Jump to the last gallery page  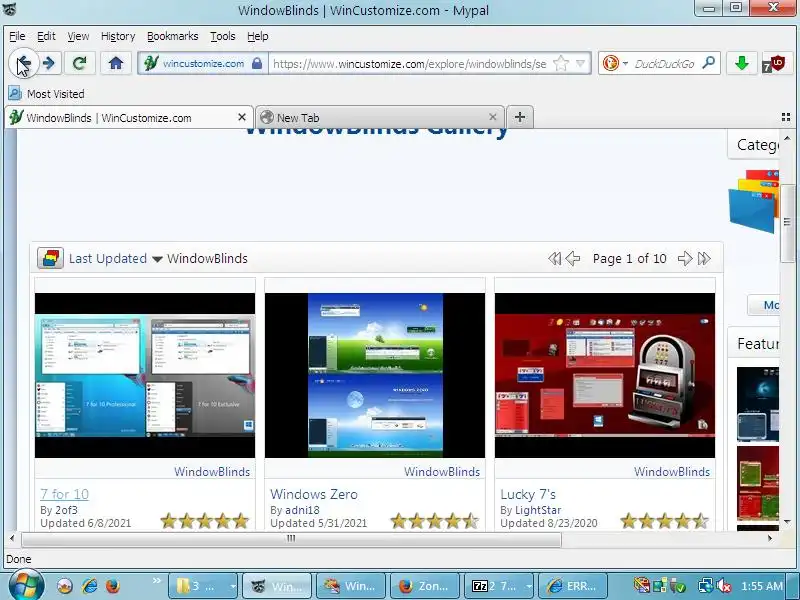click(704, 259)
